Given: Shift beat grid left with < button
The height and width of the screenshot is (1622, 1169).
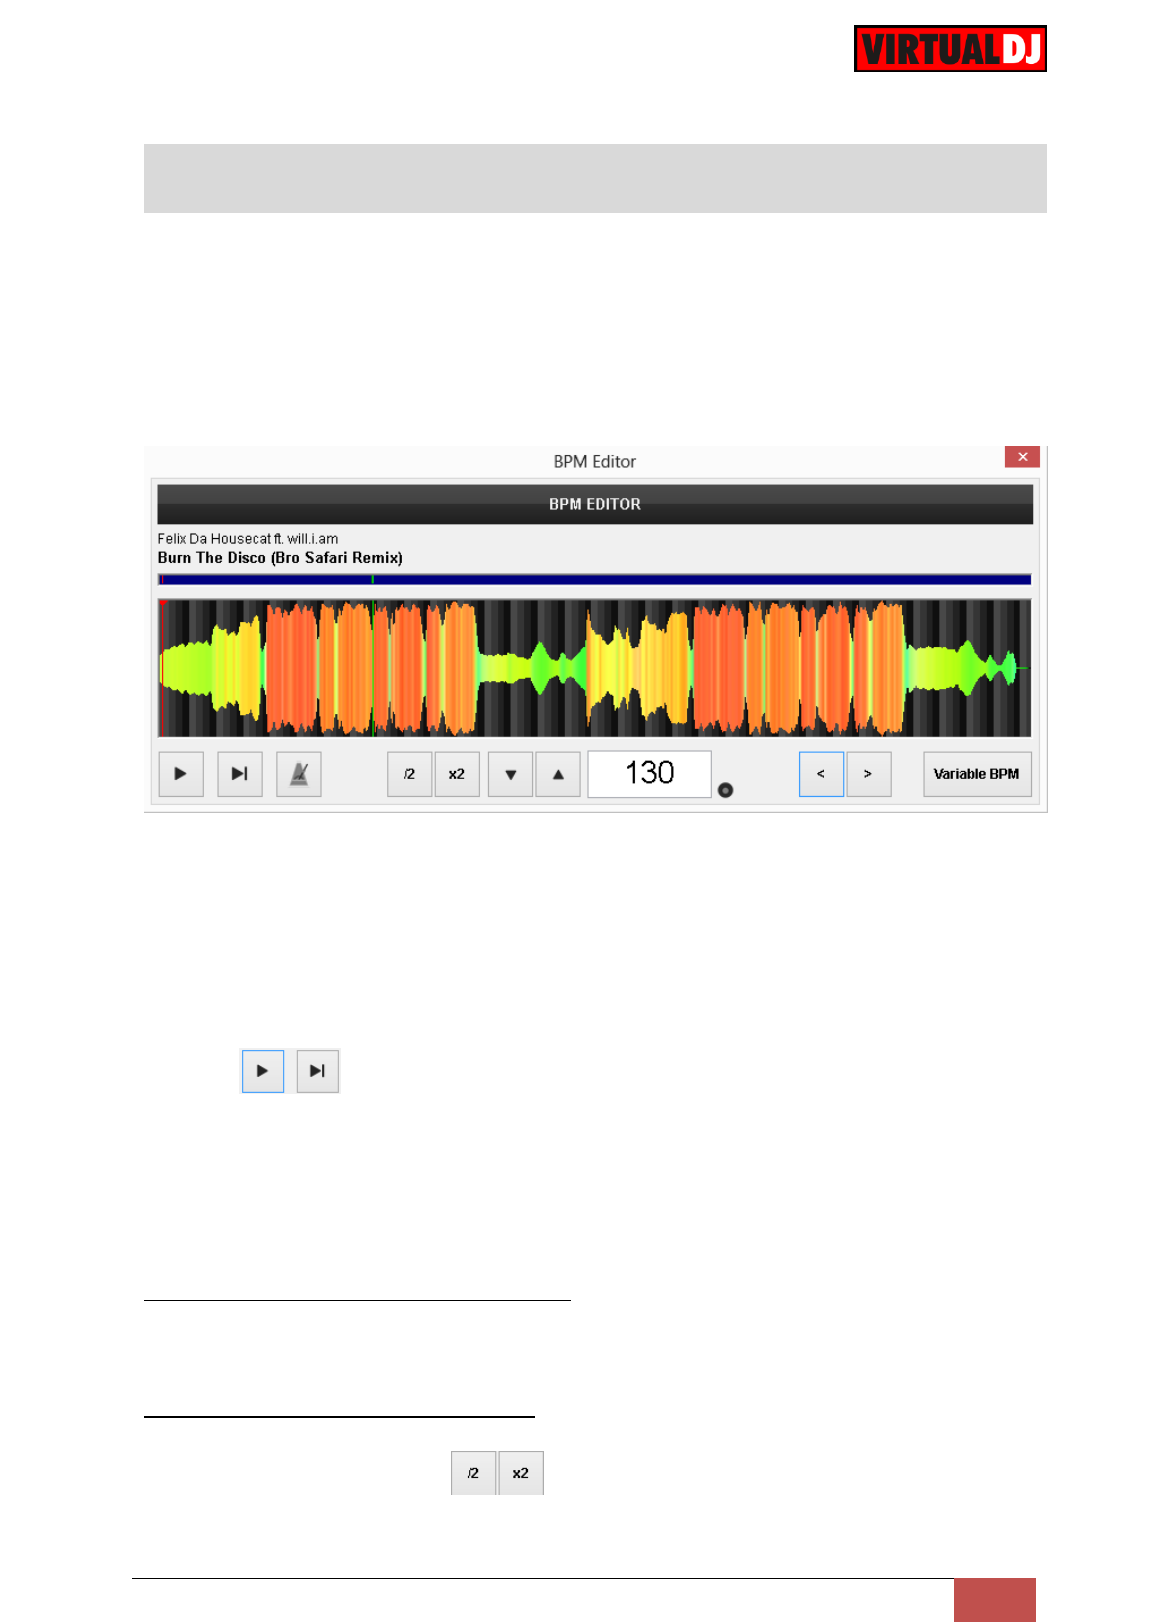Looking at the screenshot, I should coord(821,774).
